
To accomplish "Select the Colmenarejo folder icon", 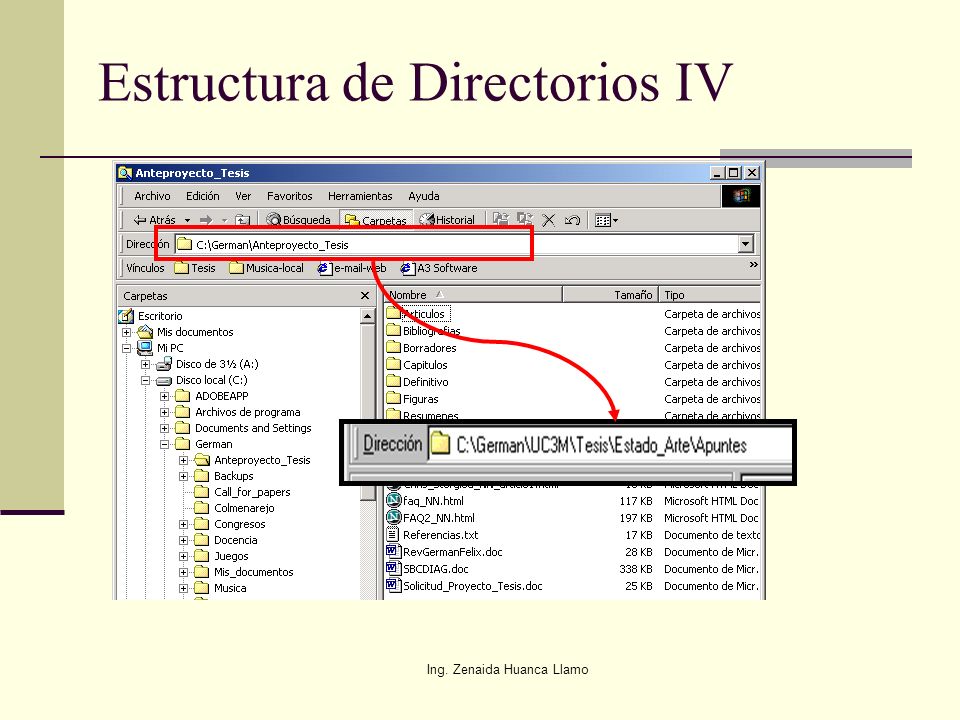I will tap(201, 508).
